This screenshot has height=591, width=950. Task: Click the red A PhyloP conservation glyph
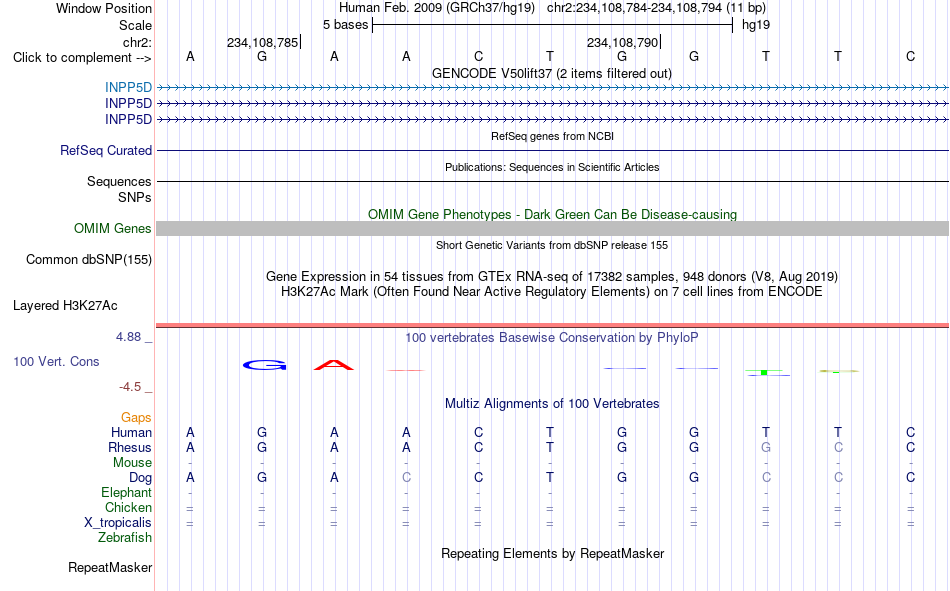click(x=334, y=365)
